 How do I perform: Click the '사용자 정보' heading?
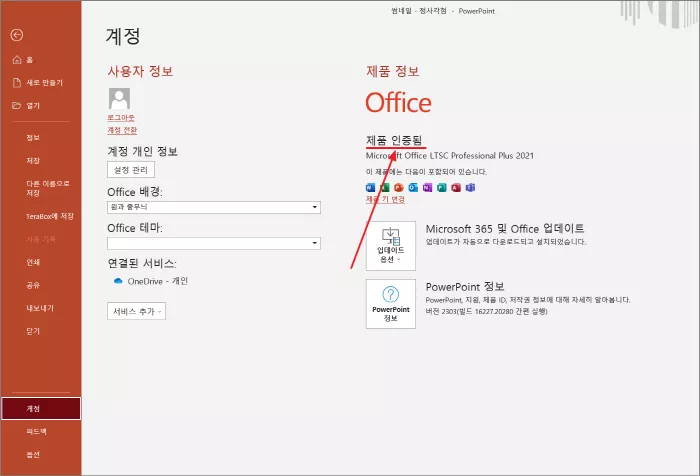pyautogui.click(x=140, y=71)
